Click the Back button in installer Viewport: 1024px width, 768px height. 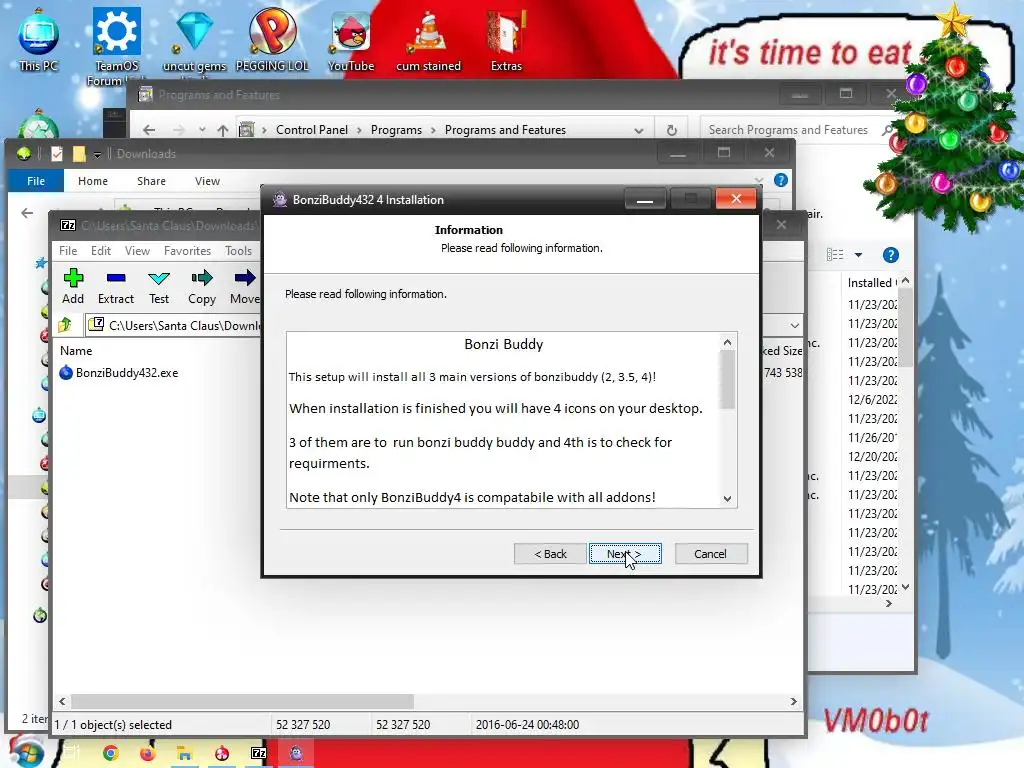(550, 554)
